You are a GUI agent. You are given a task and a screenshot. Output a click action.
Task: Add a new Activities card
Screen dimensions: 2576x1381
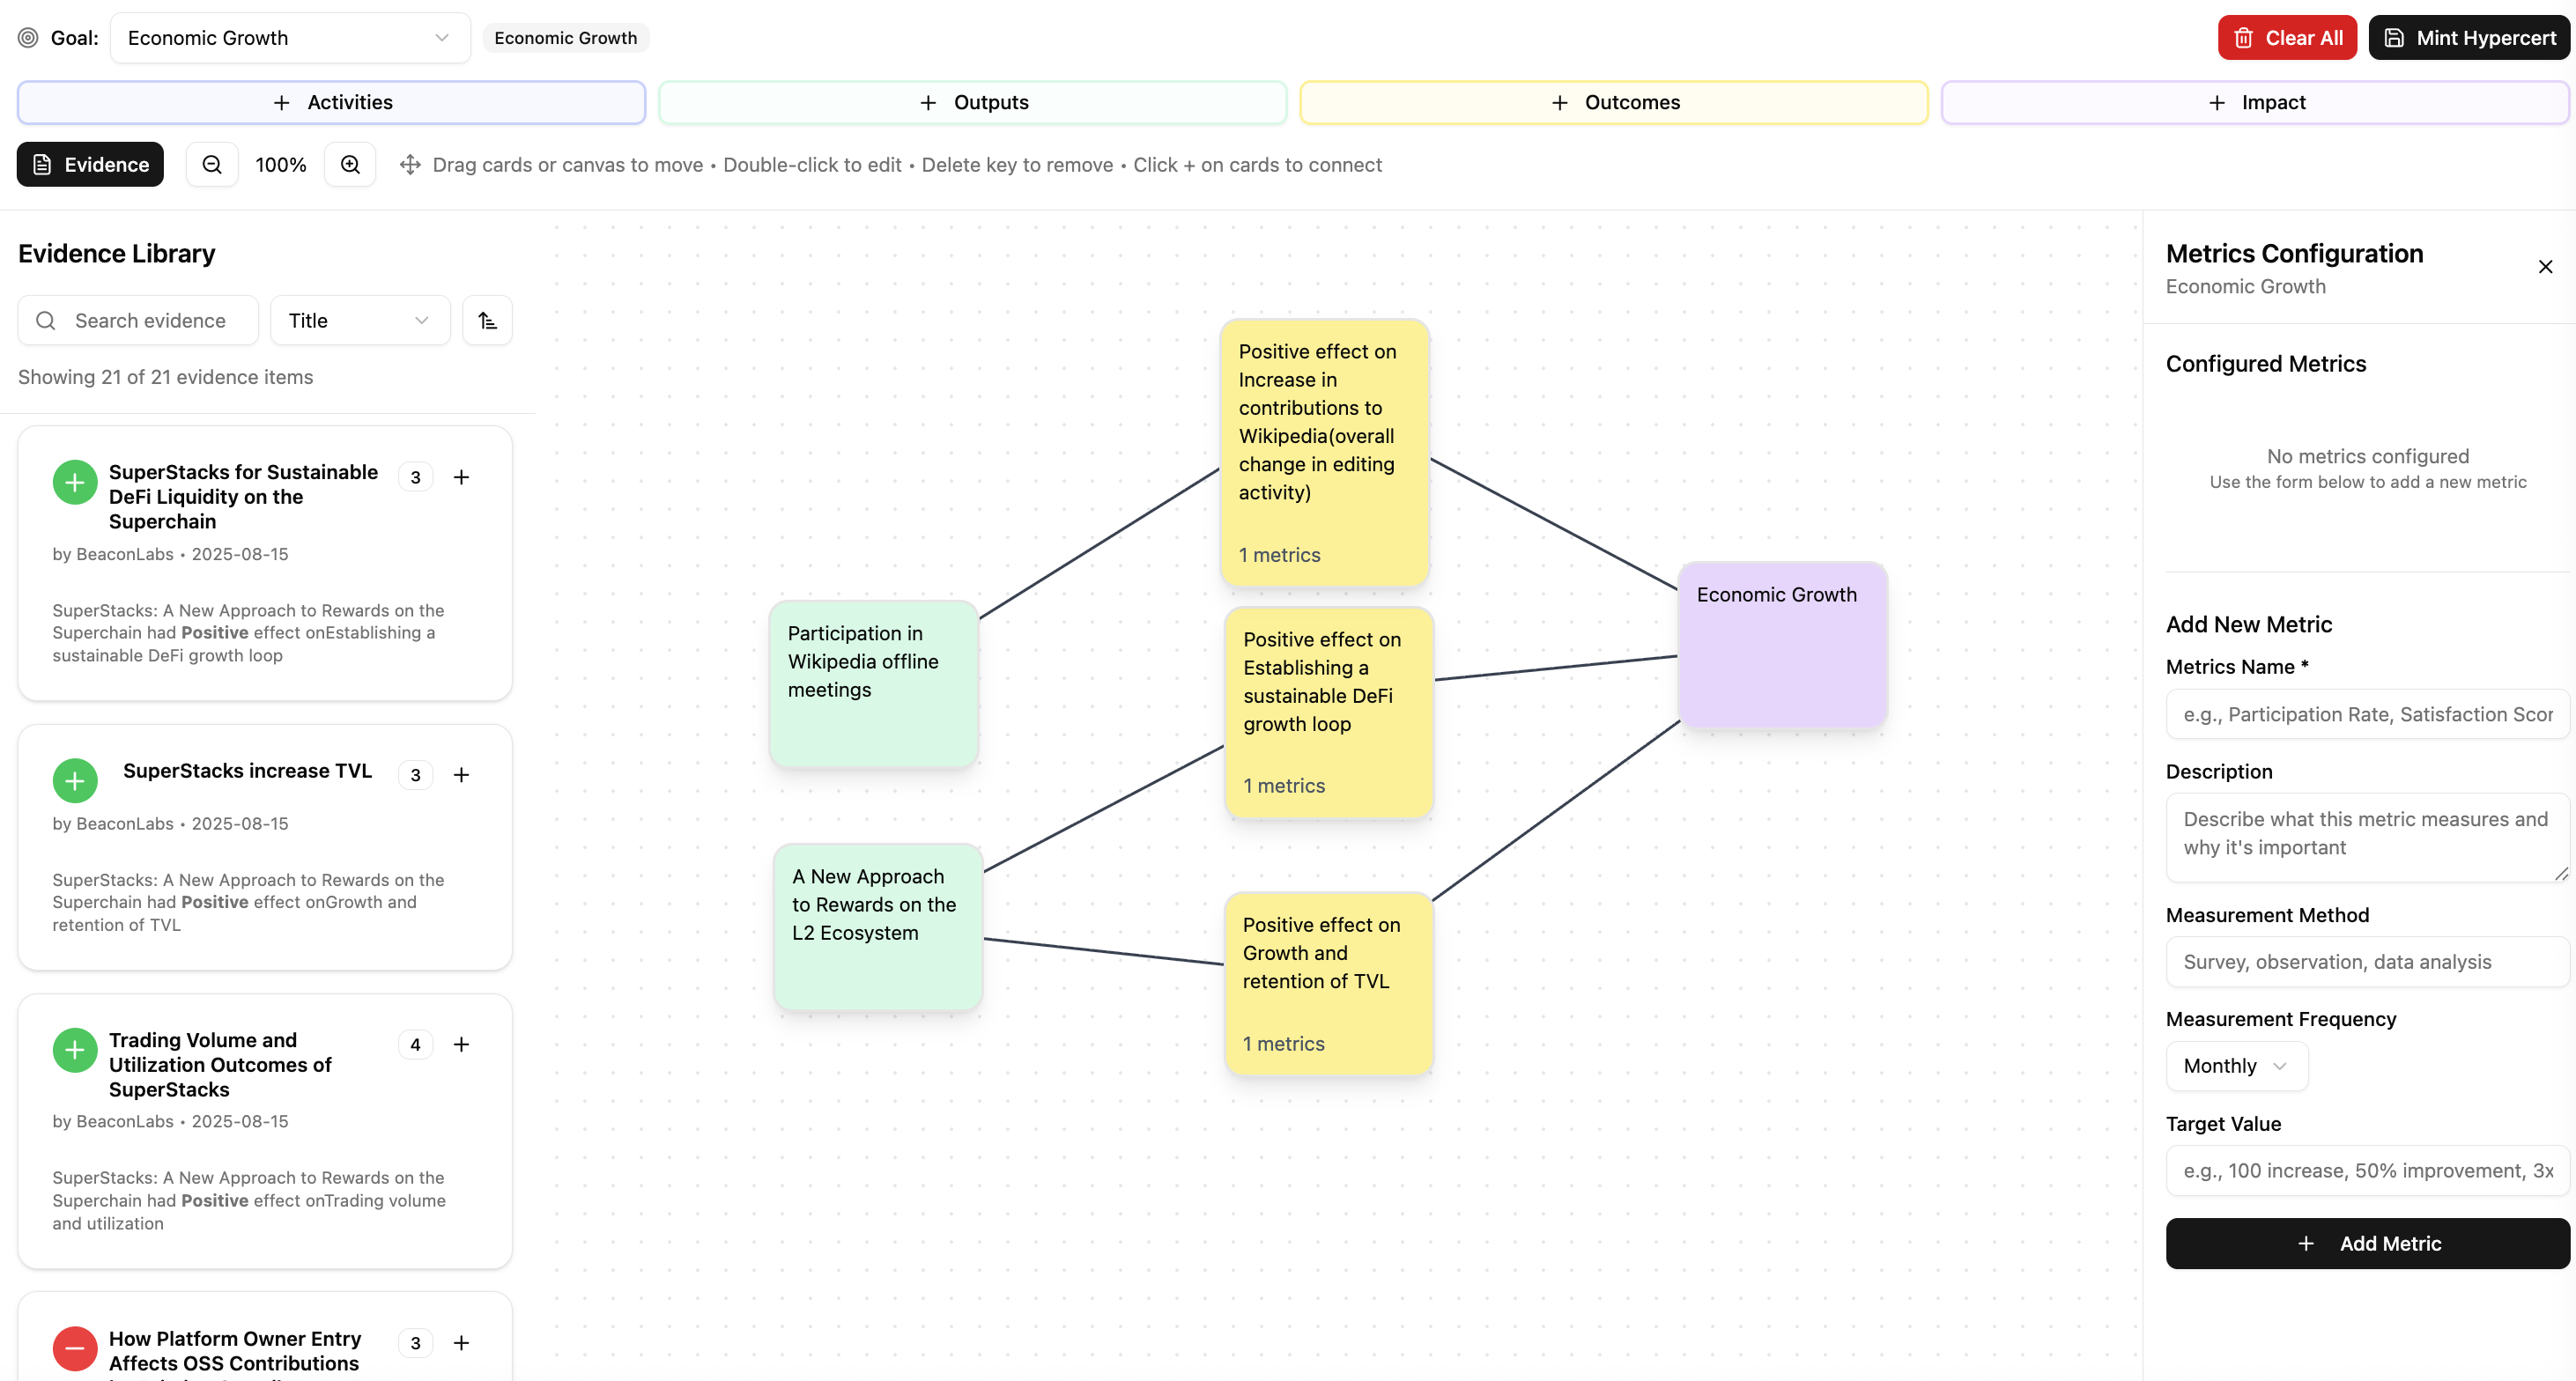coord(331,103)
